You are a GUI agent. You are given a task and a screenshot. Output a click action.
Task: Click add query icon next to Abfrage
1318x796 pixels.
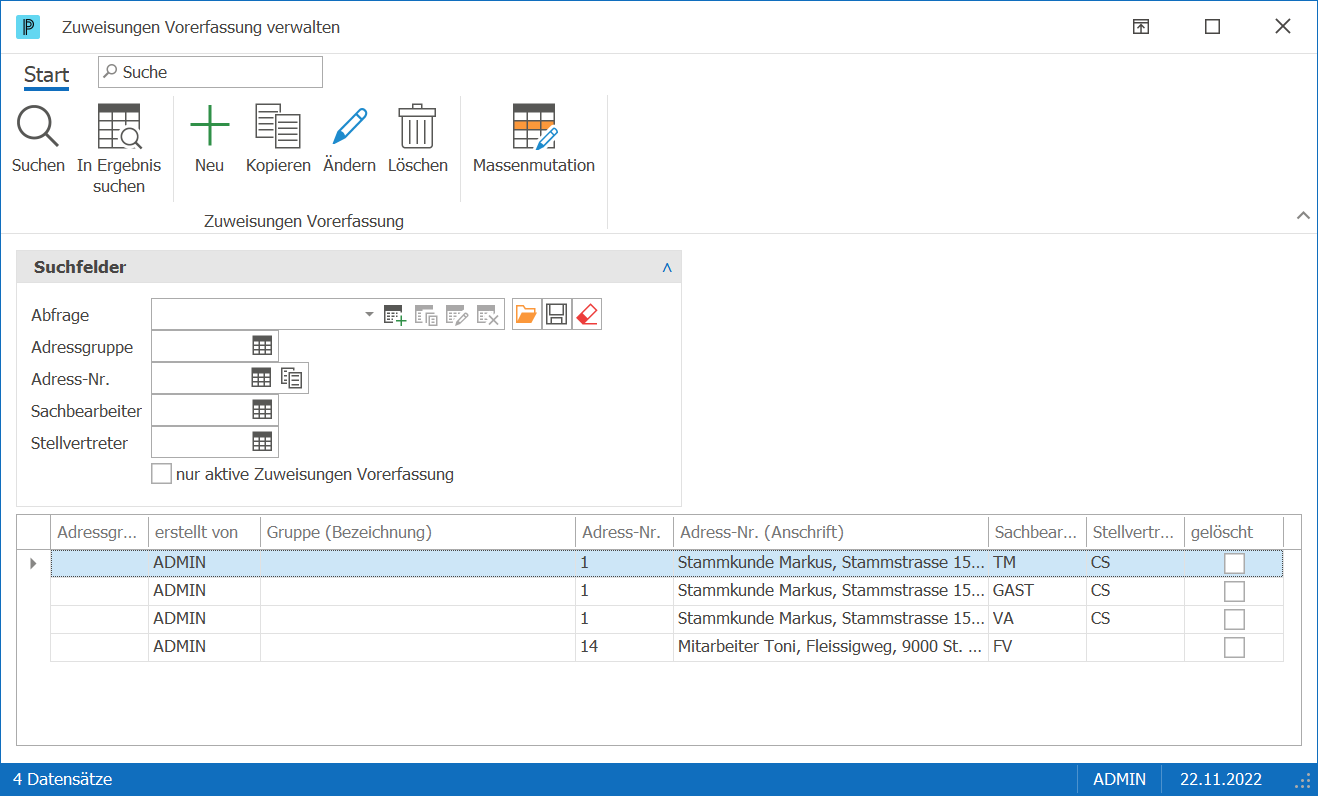click(395, 315)
